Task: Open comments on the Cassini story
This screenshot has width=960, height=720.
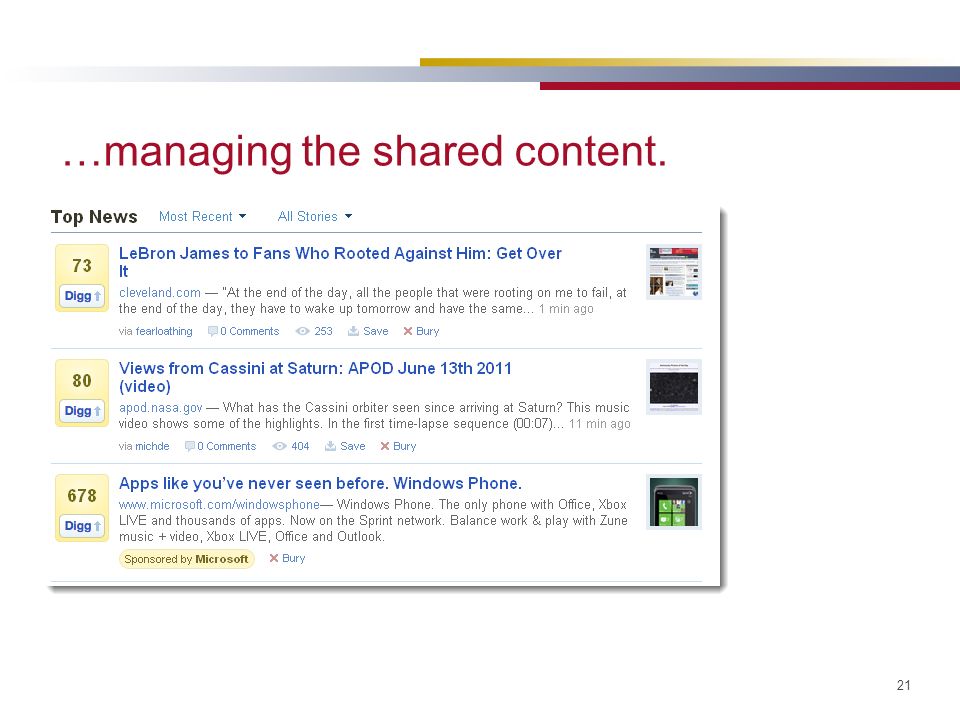Action: coord(220,446)
